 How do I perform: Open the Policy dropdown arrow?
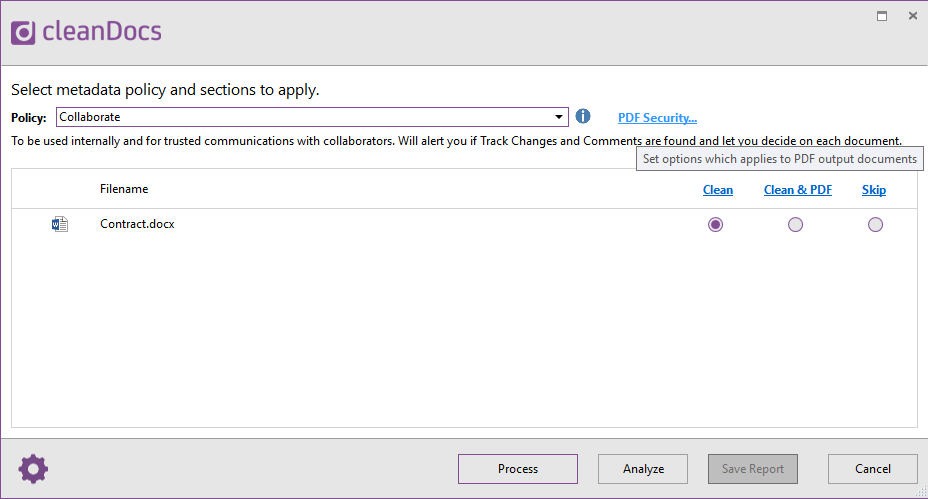coord(559,117)
